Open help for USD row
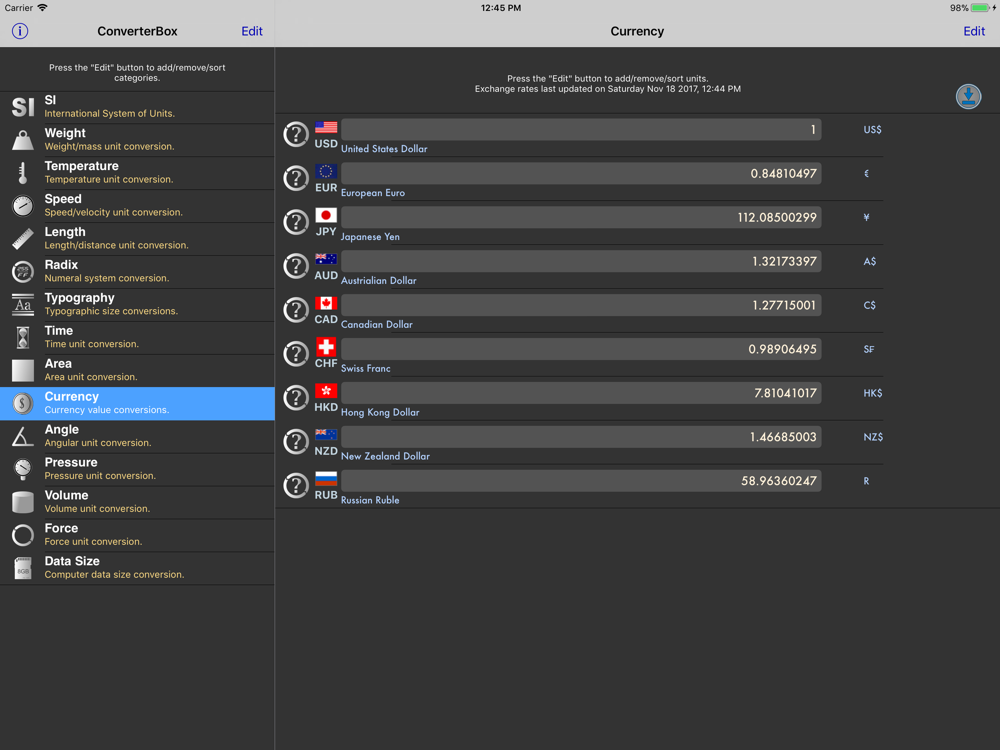 tap(296, 135)
